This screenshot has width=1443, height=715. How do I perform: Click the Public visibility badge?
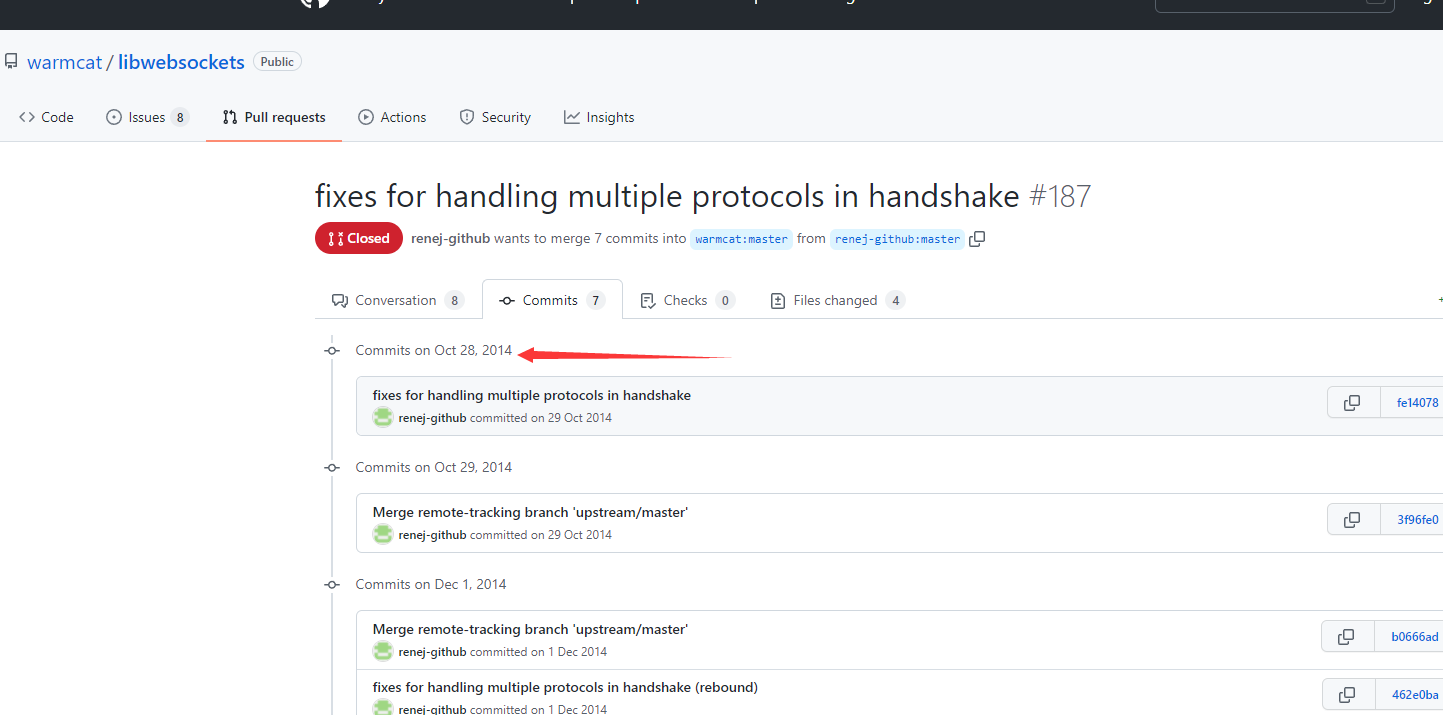[x=277, y=62]
